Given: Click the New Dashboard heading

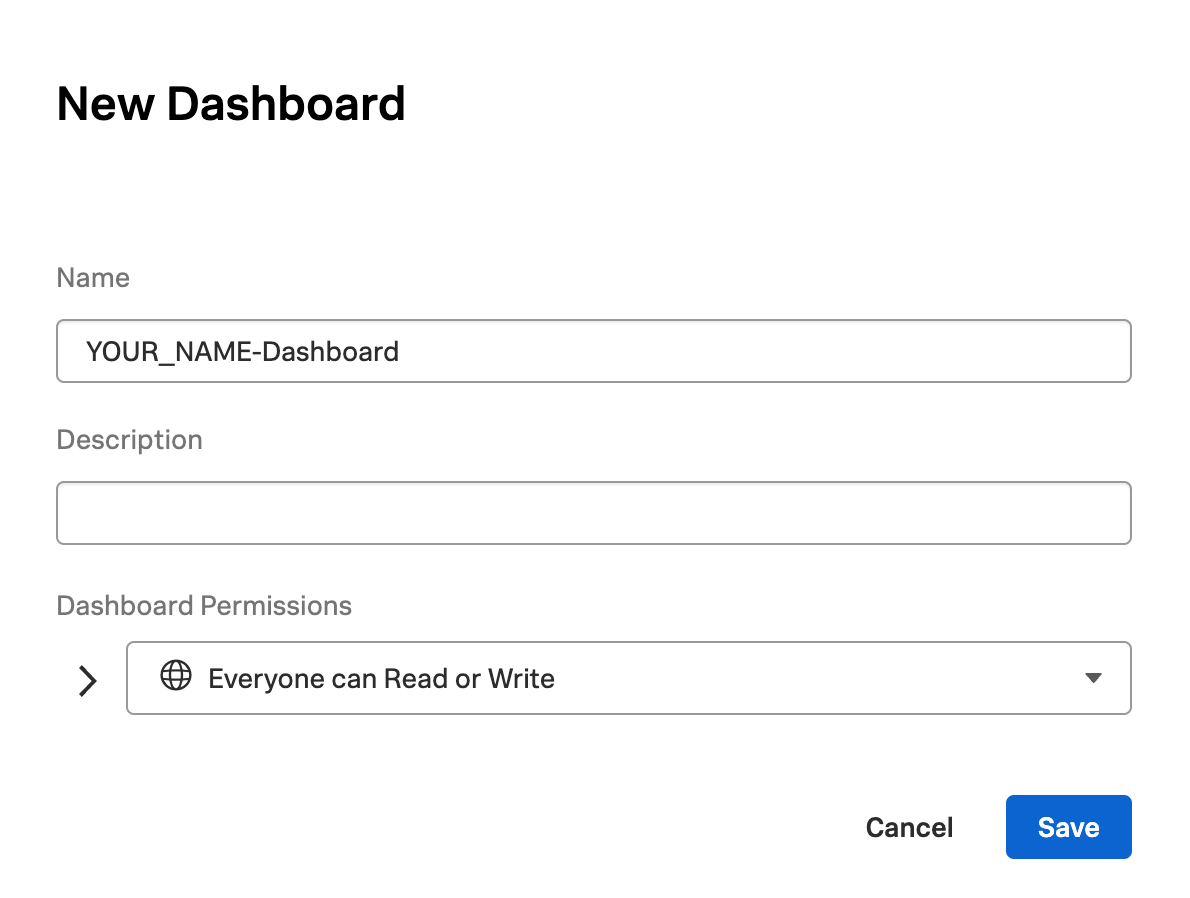Looking at the screenshot, I should point(231,103).
